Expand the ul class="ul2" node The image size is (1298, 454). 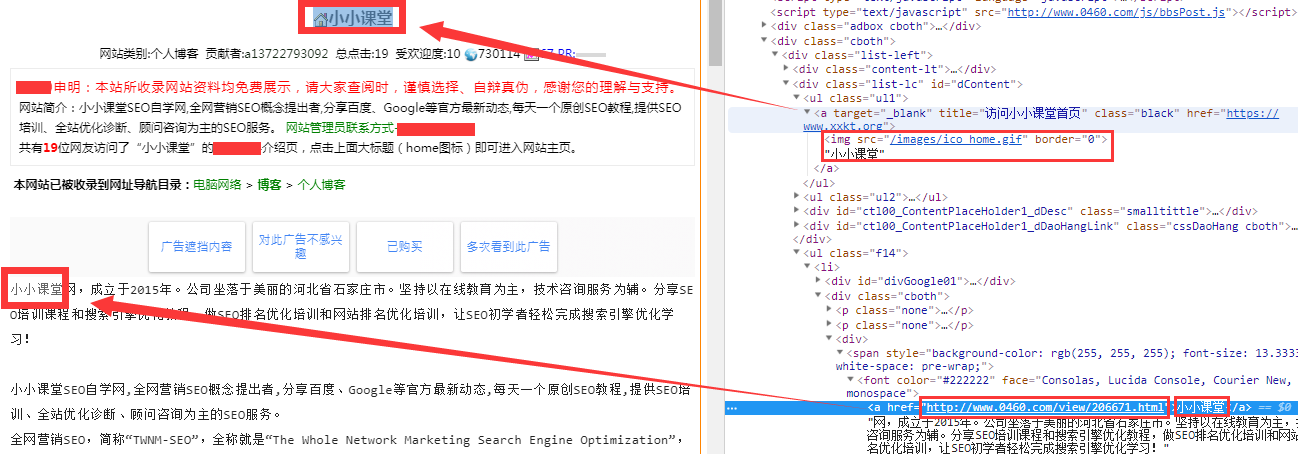click(796, 197)
